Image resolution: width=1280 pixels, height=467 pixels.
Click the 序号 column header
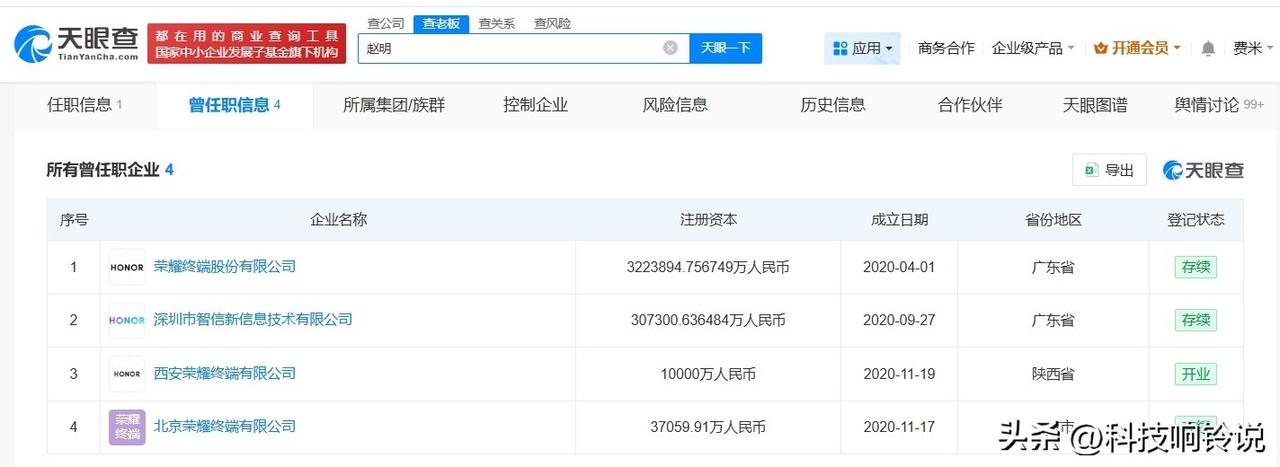coord(74,220)
